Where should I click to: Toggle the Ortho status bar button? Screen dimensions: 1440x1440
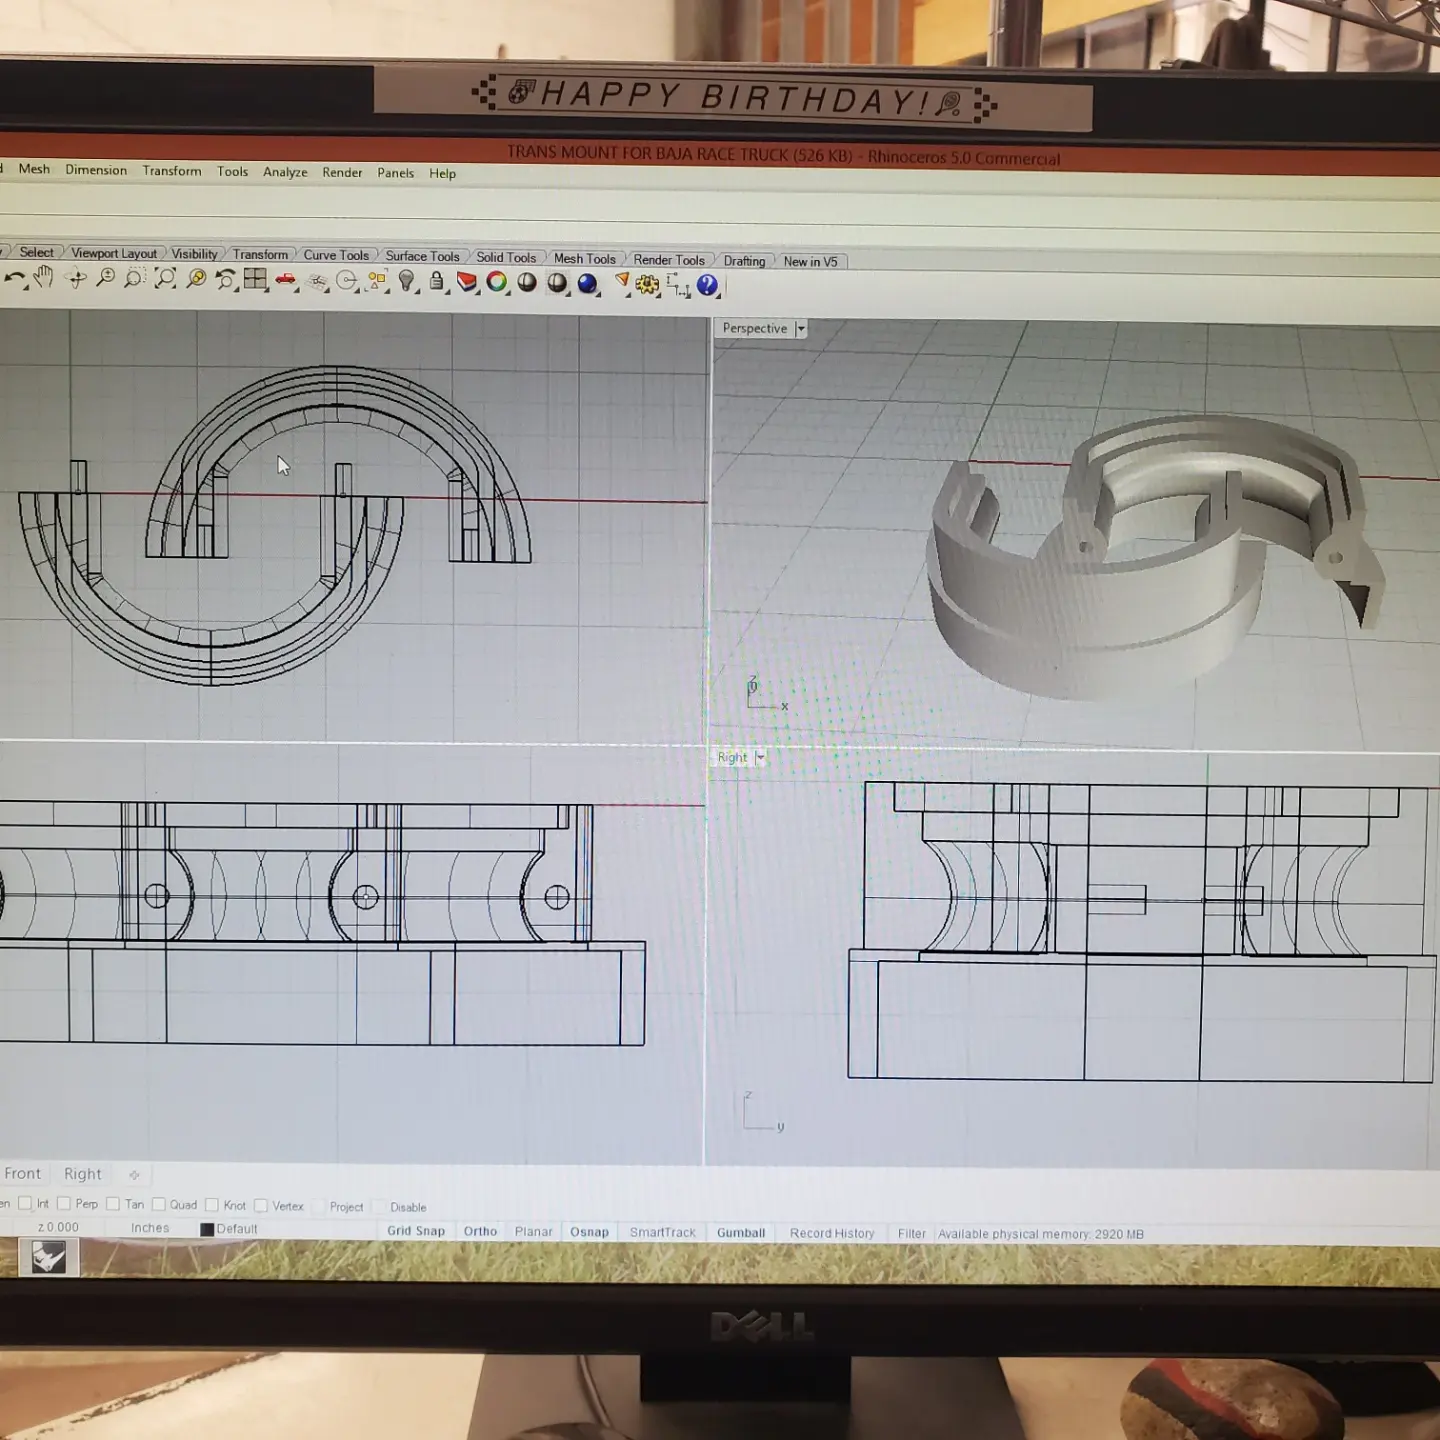(480, 1231)
